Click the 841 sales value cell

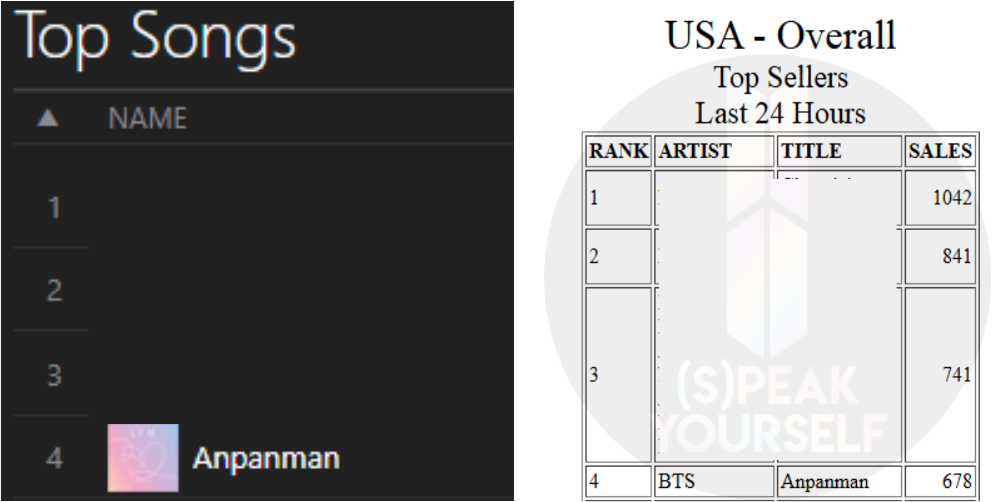coord(955,256)
